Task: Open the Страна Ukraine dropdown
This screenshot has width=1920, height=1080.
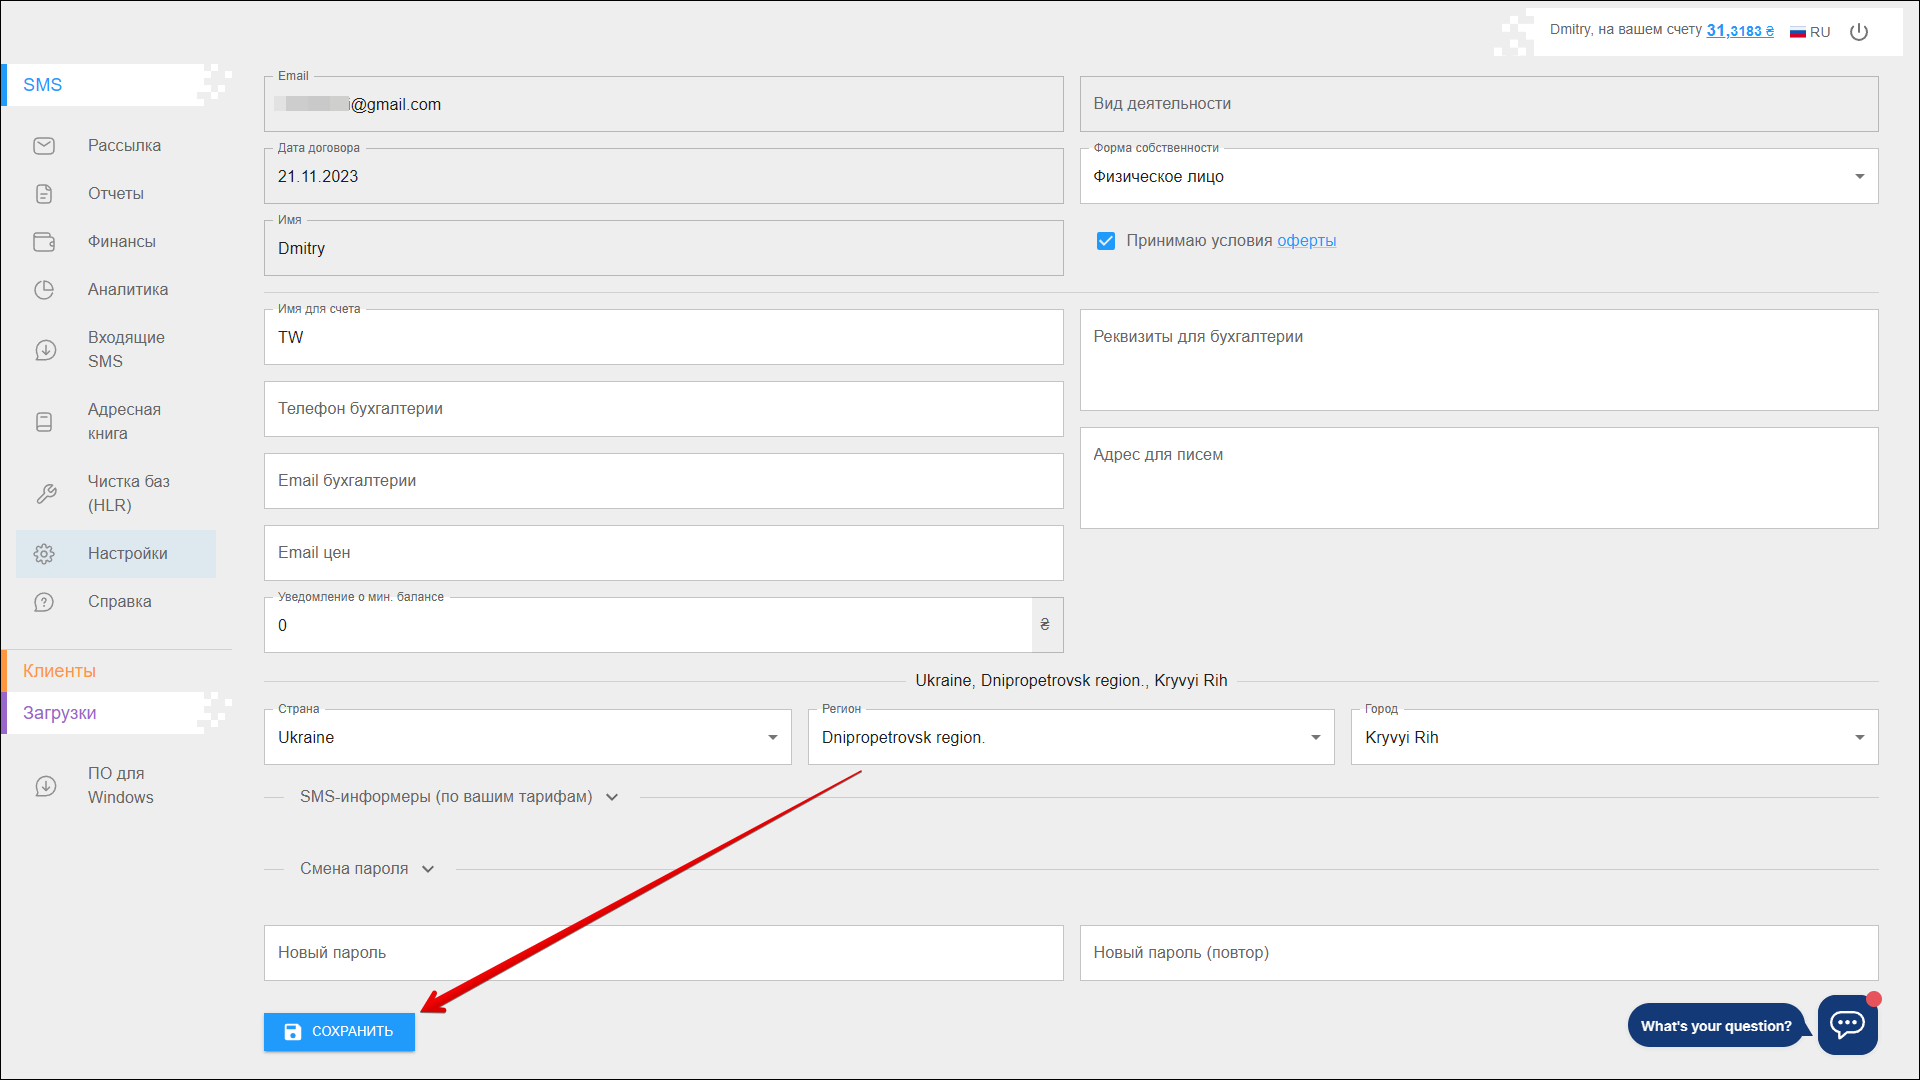Action: 527,738
